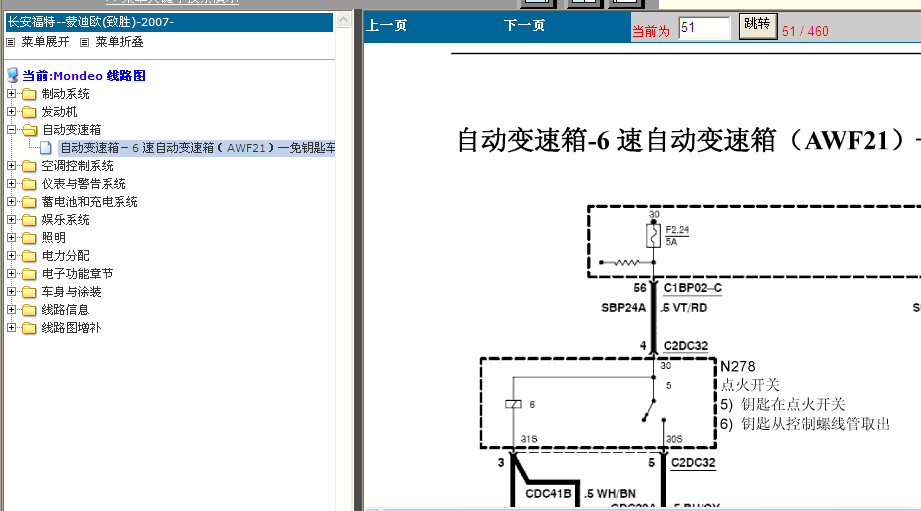The height and width of the screenshot is (511, 921).
Task: Select the 自动变速箱 folder label
Action: (x=72, y=130)
